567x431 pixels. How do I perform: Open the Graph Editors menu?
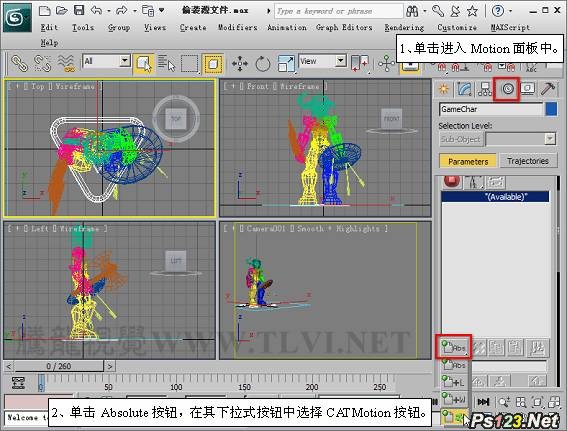pyautogui.click(x=344, y=27)
